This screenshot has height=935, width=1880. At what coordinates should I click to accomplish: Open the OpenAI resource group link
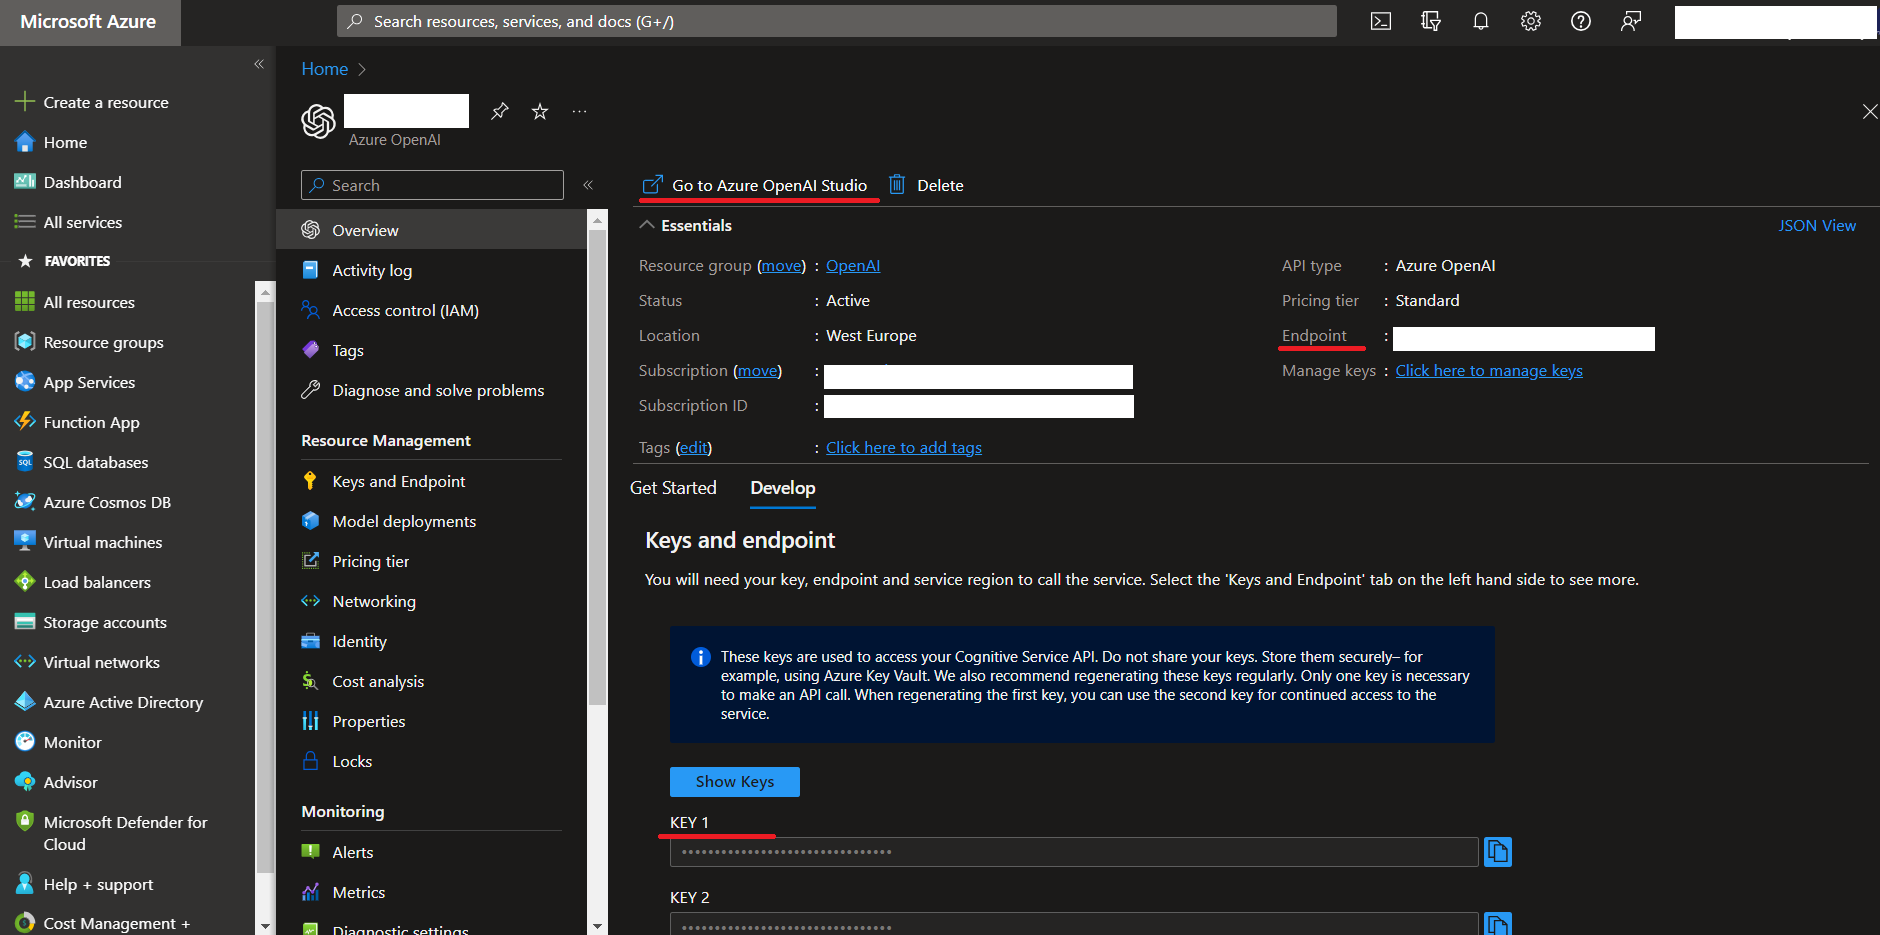click(x=853, y=266)
